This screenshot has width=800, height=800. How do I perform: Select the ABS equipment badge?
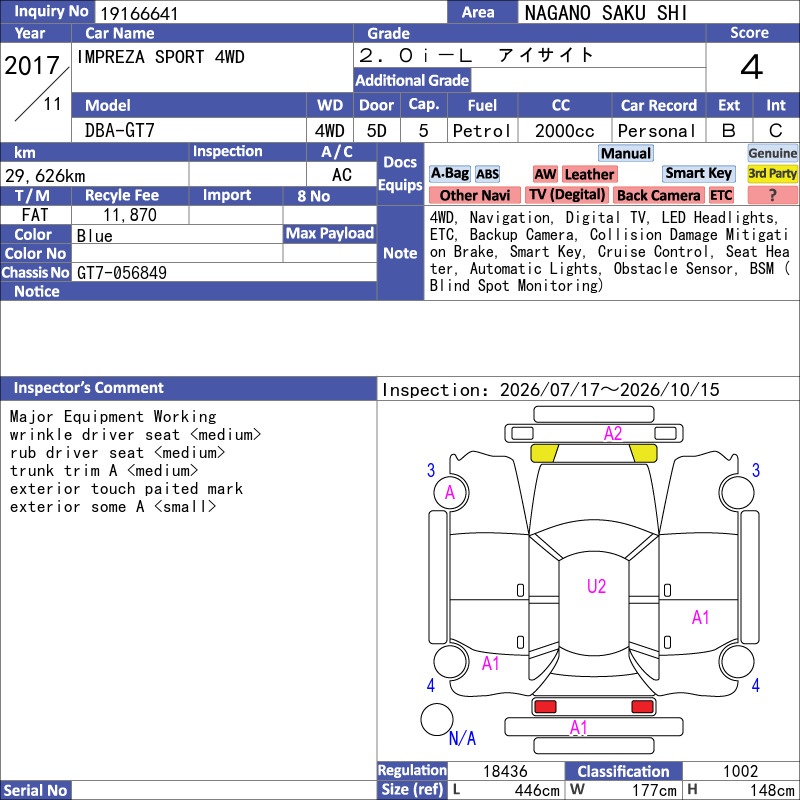click(487, 174)
